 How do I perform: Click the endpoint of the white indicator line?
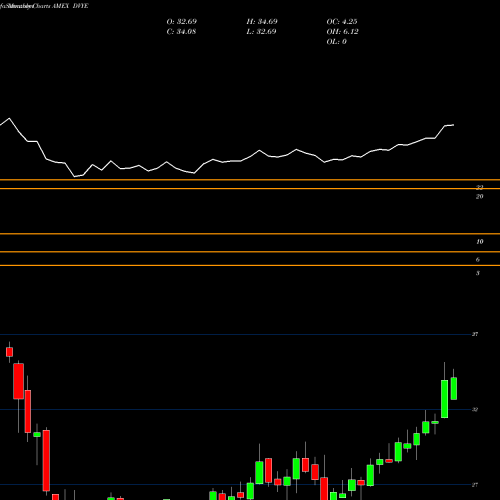[453, 125]
